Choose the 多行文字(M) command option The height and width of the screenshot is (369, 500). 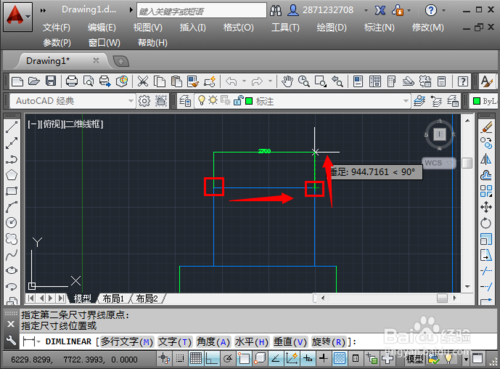(x=127, y=342)
